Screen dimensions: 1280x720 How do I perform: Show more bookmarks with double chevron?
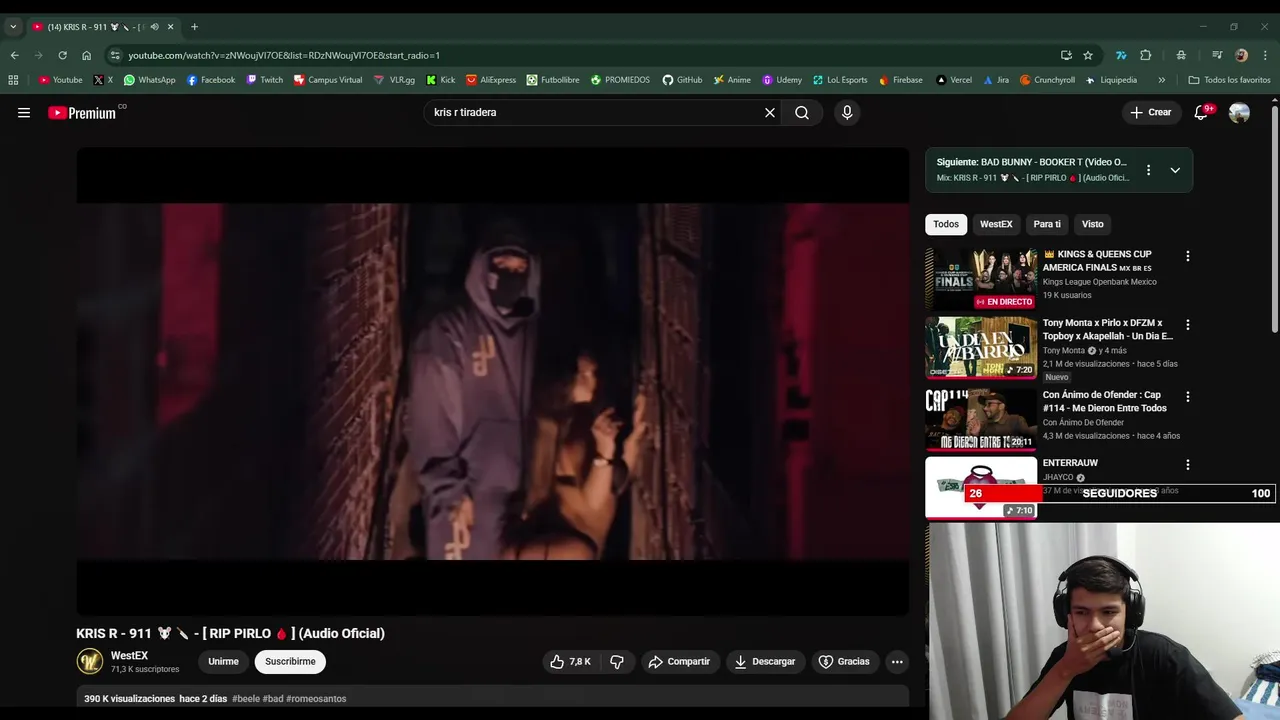[1161, 80]
